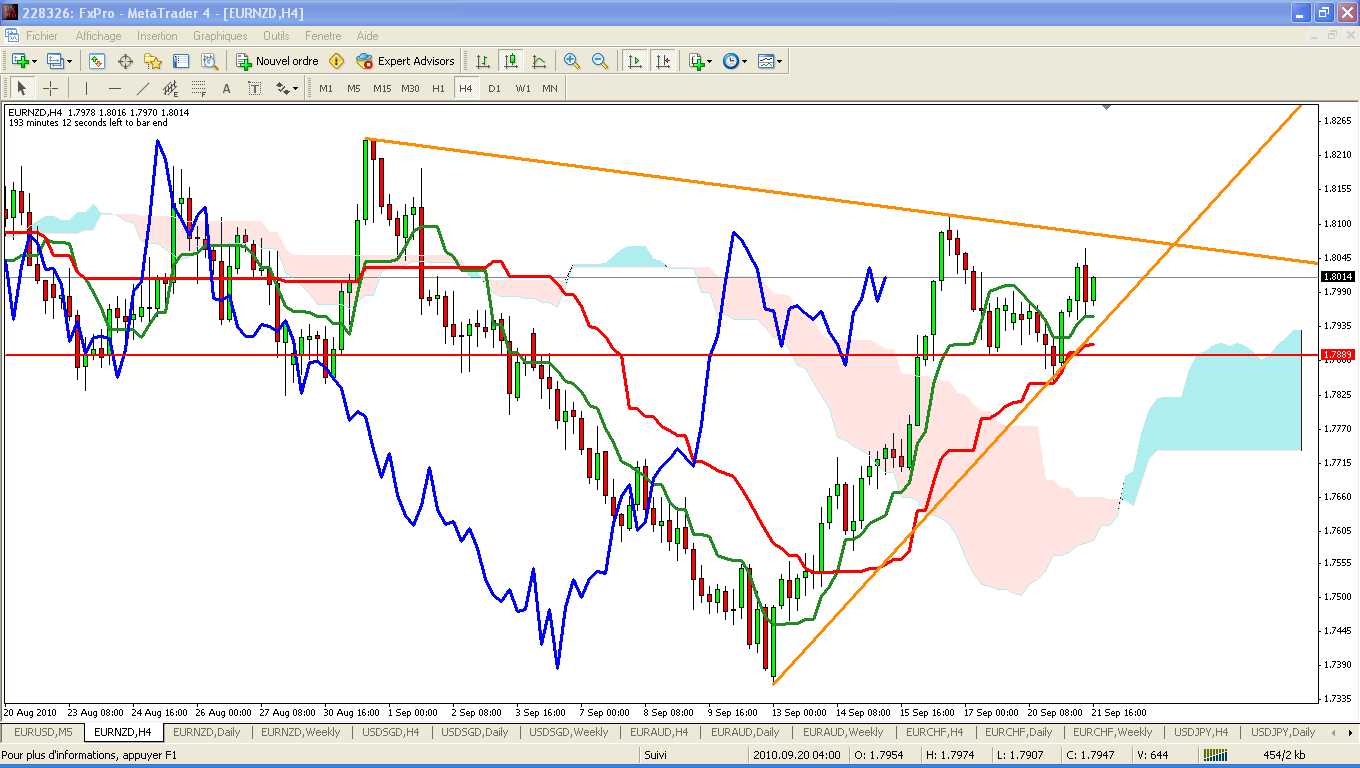Select the Fibonacci retracement tool

coord(198,88)
